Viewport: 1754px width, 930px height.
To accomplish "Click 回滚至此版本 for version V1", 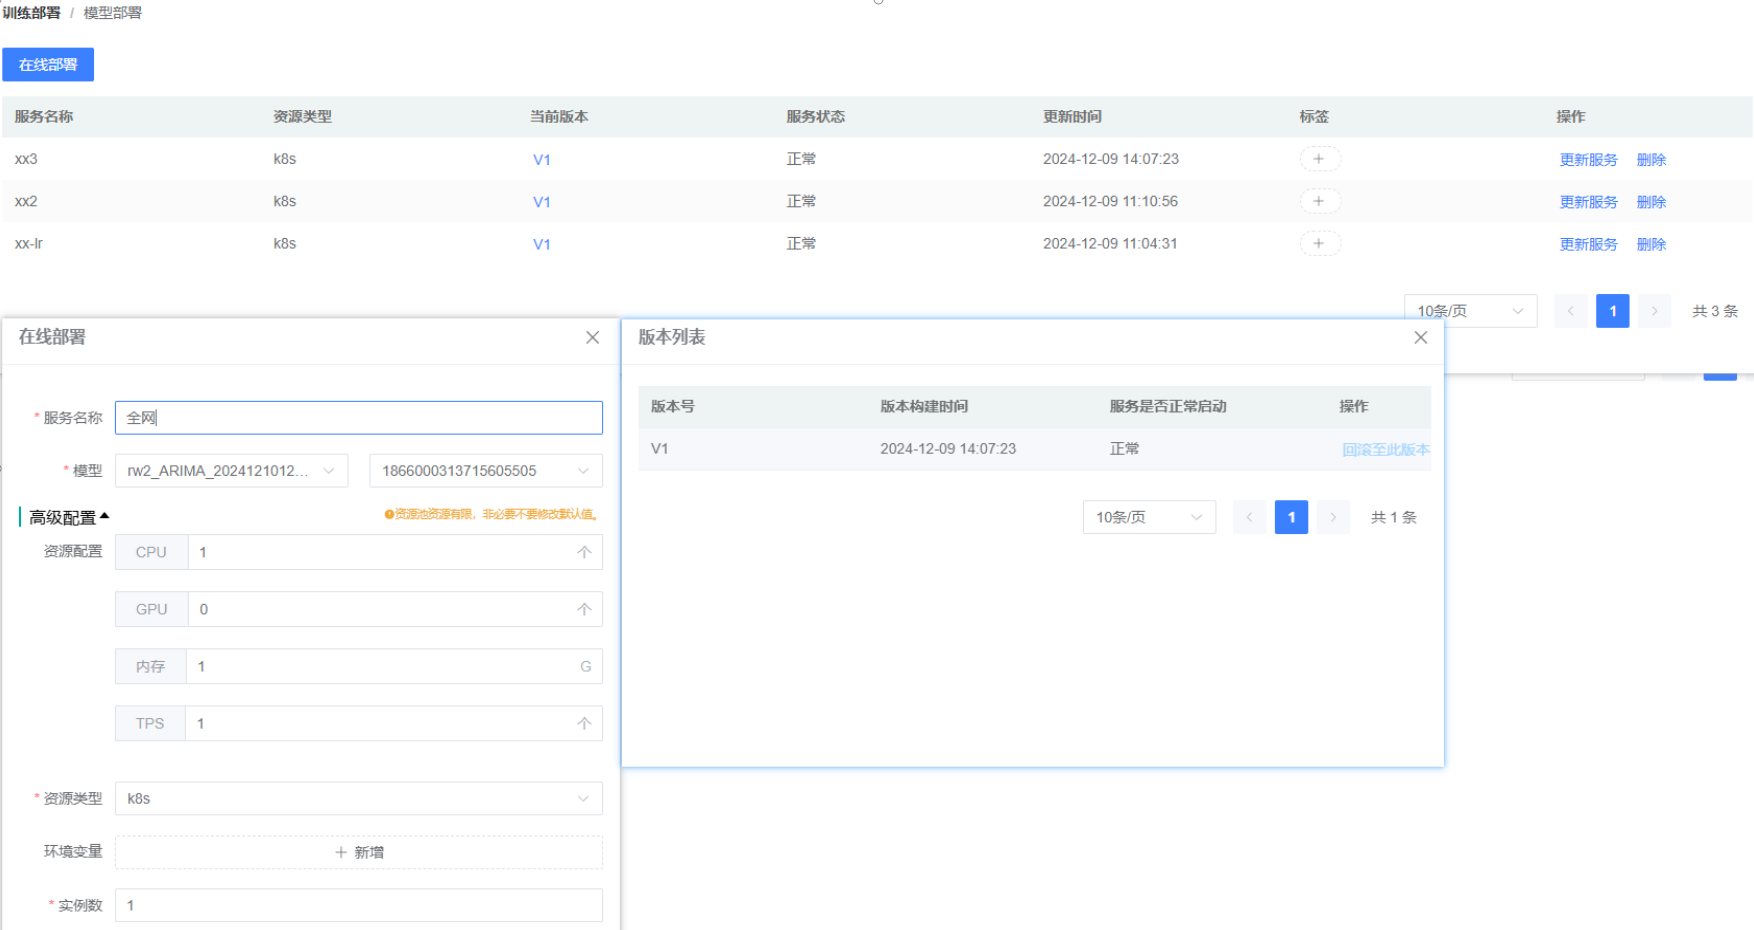I will pyautogui.click(x=1385, y=450).
